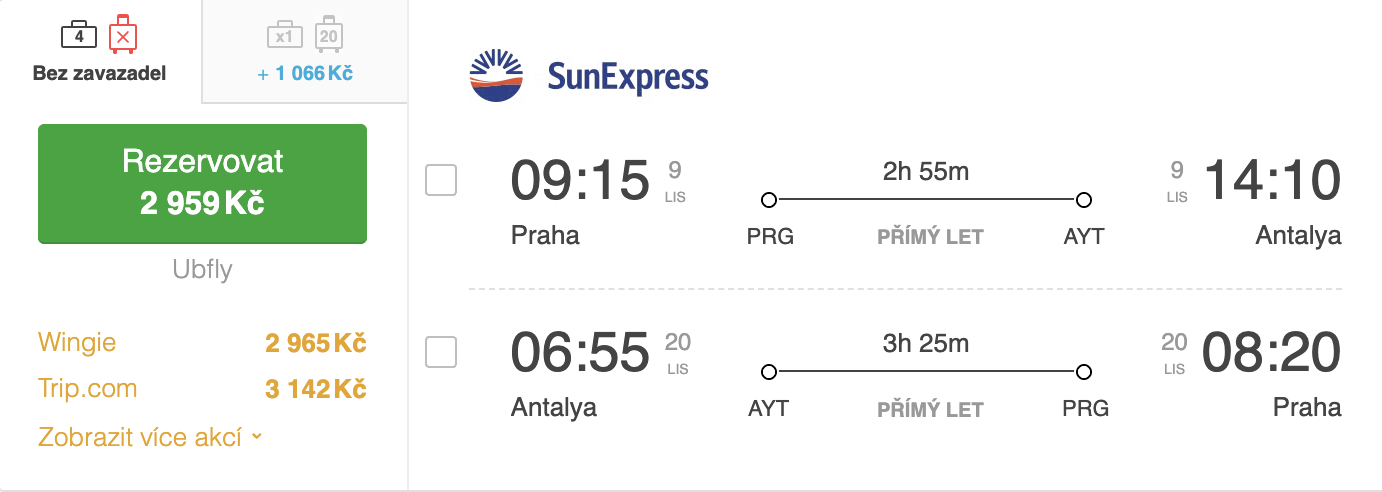1382x492 pixels.
Task: Click the Ubfly provider label
Action: click(202, 270)
